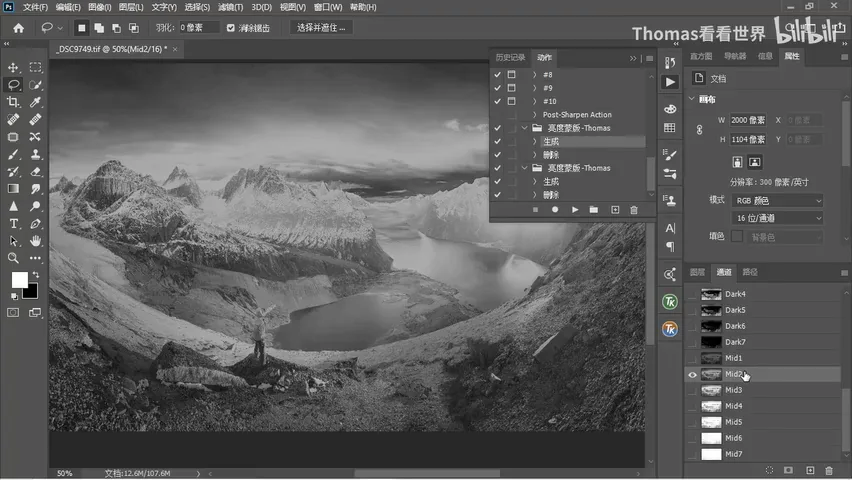This screenshot has height=480, width=852.
Task: Select the Pen tool
Action: click(x=35, y=223)
